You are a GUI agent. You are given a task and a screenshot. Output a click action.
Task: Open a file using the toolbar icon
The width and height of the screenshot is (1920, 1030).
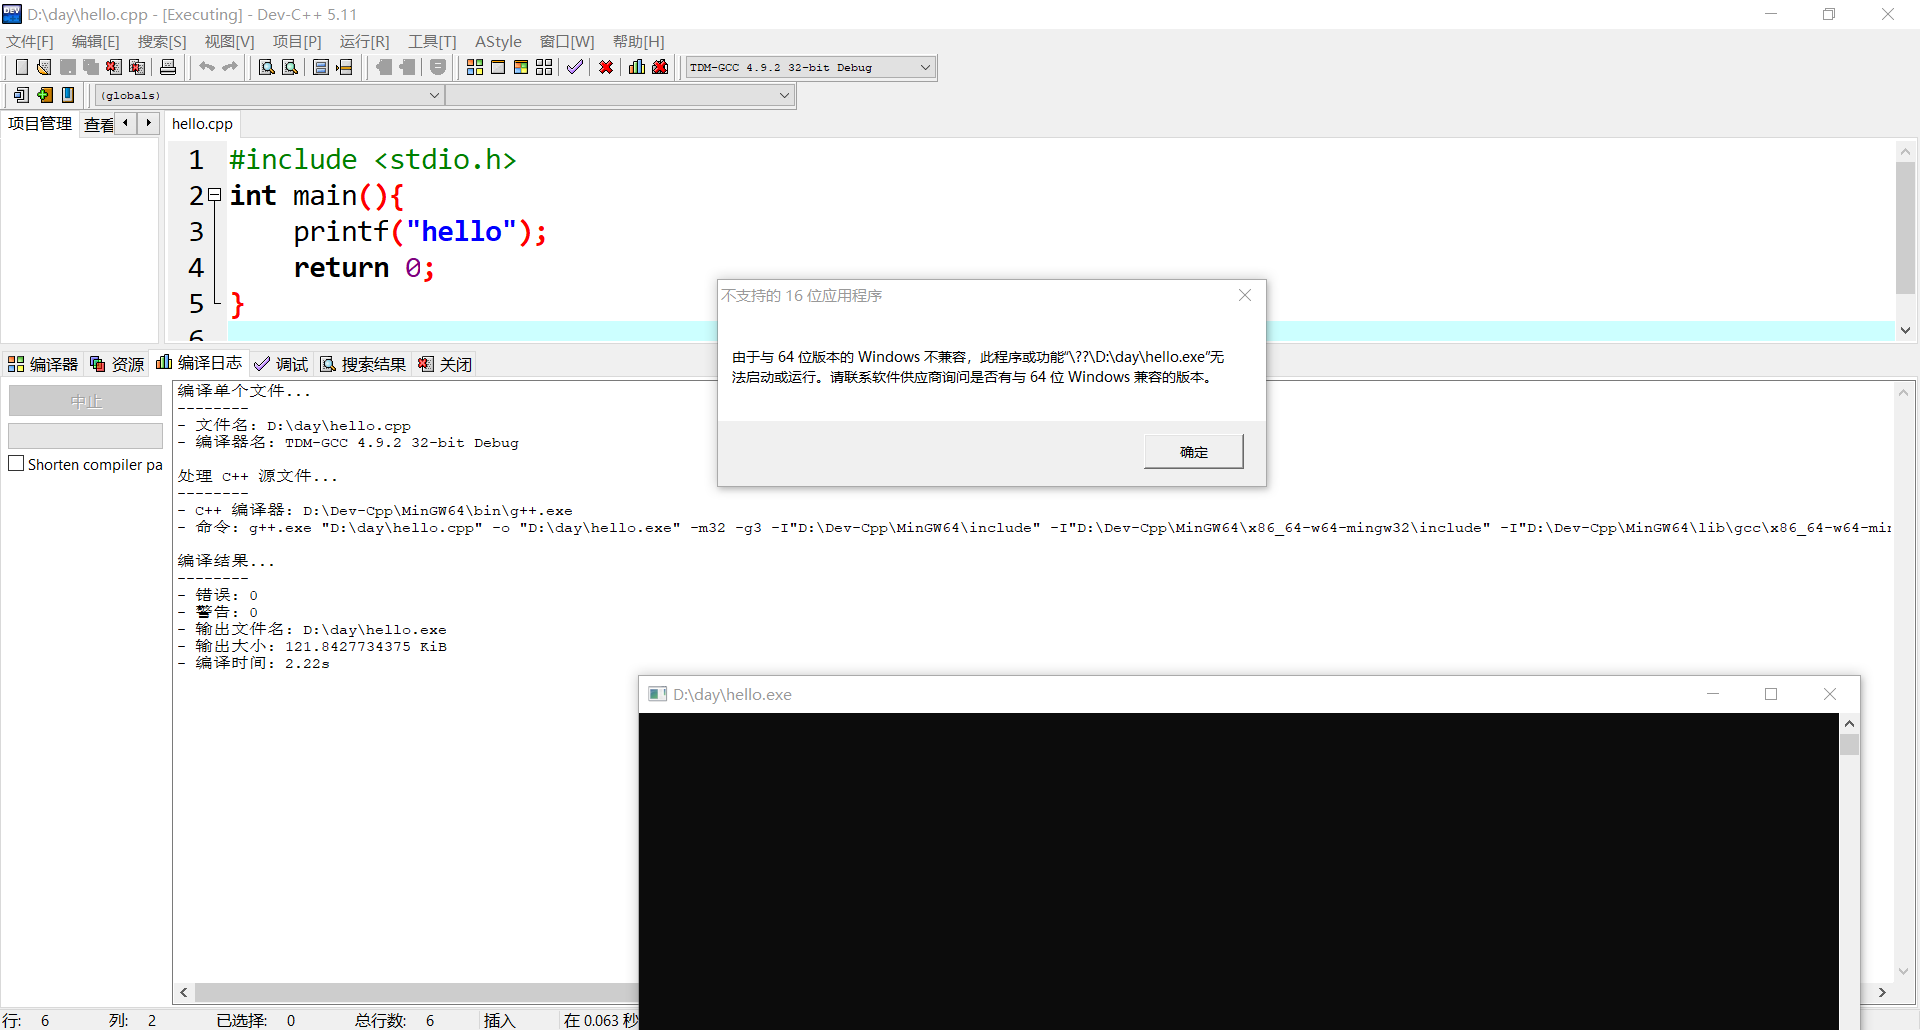point(43,67)
